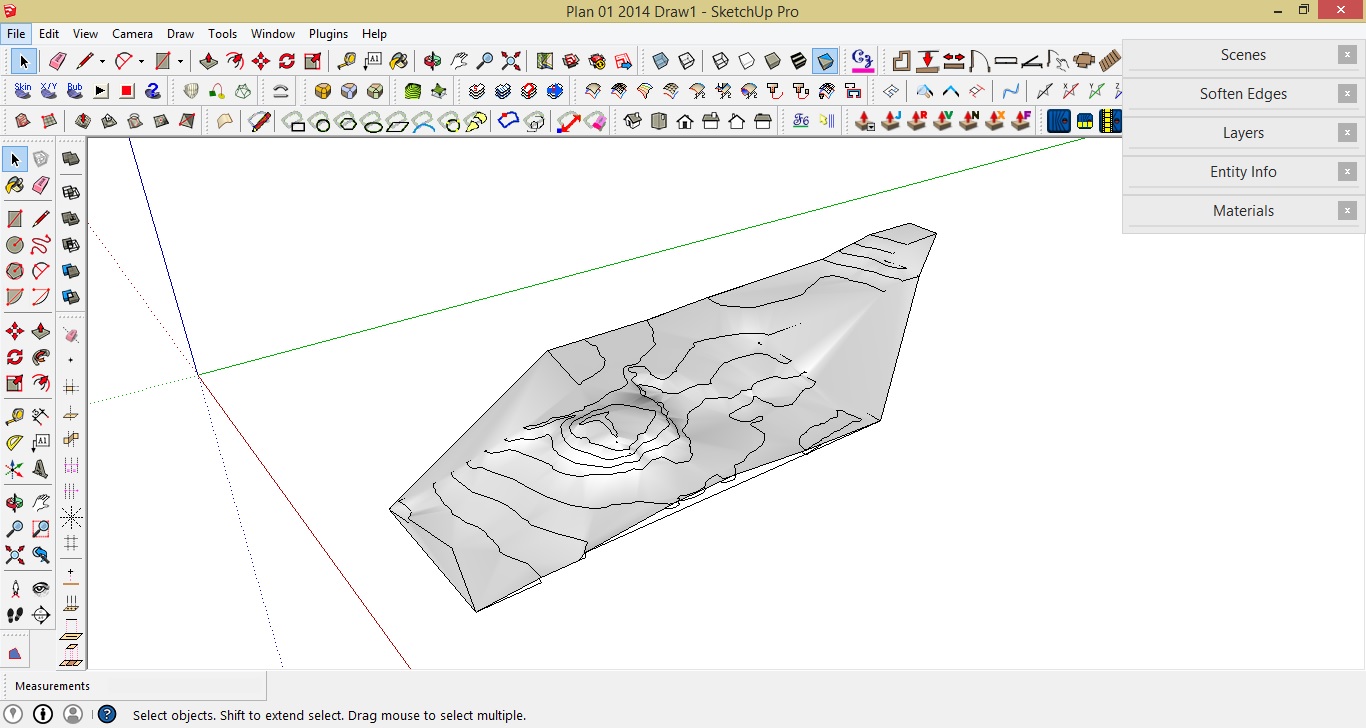This screenshot has width=1366, height=728.
Task: Choose the Orbit tool
Action: pos(430,61)
